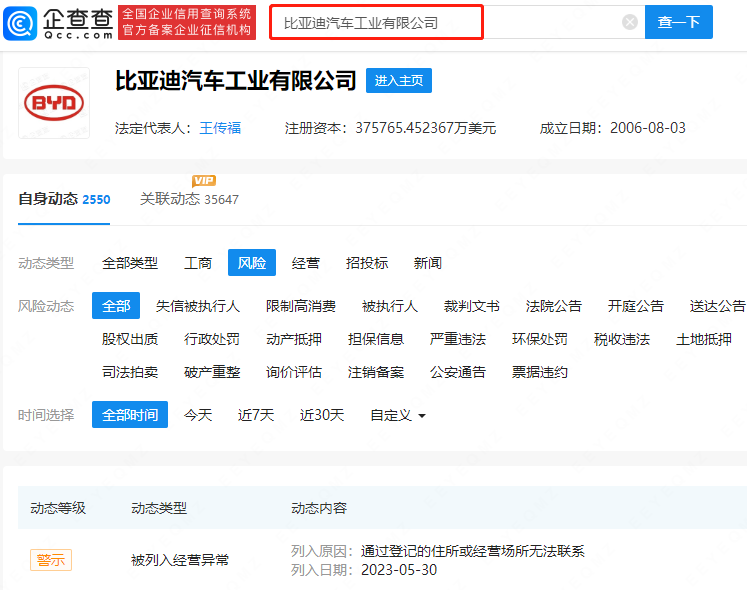This screenshot has width=747, height=590.
Task: Filter by 税收违法
Action: [621, 339]
